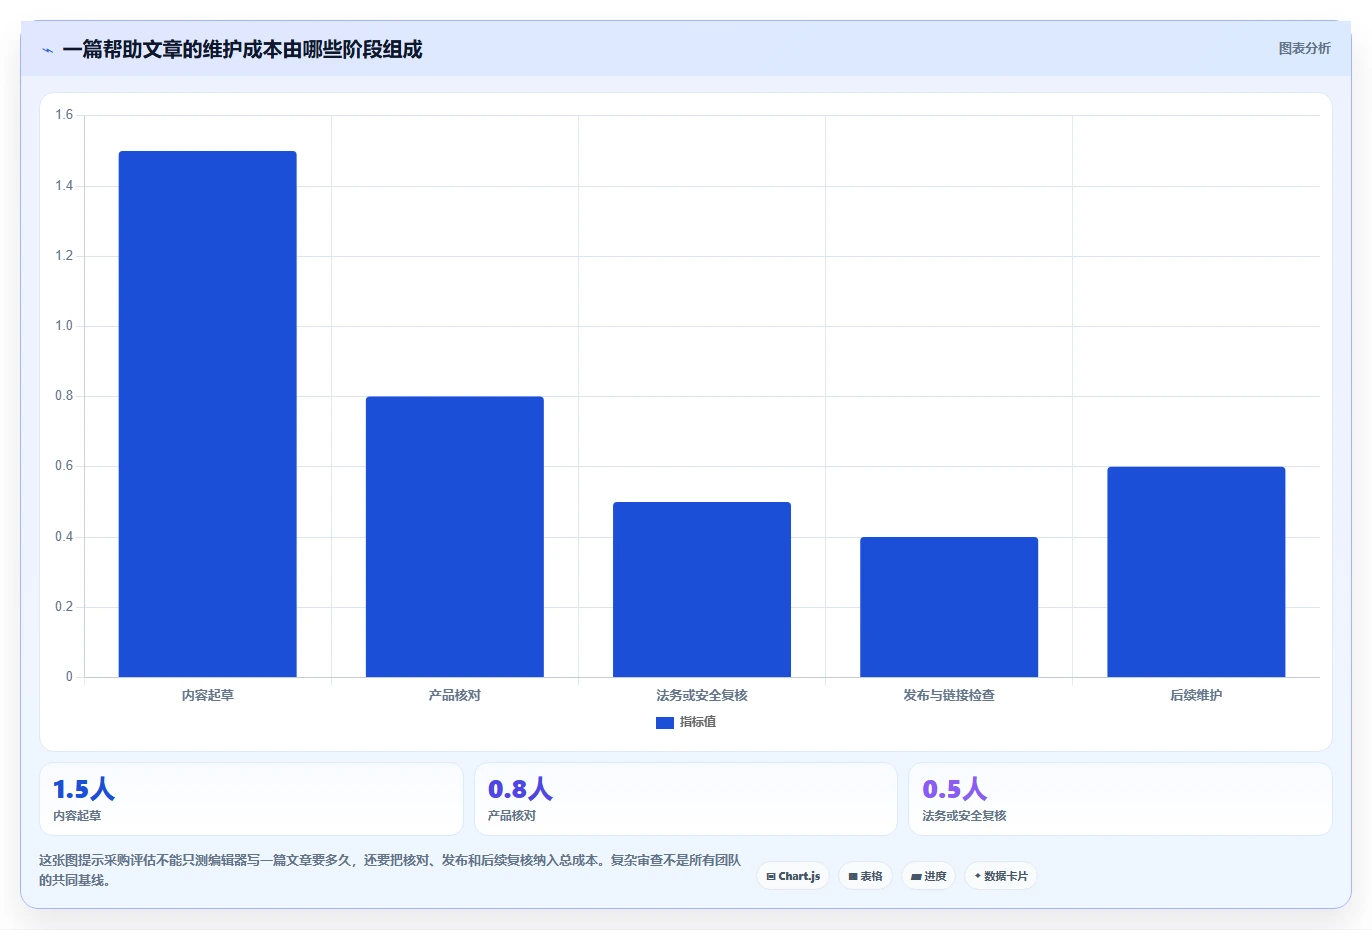The image size is (1372, 930).
Task: Select the 后续维护 bar in chart
Action: (x=1196, y=572)
